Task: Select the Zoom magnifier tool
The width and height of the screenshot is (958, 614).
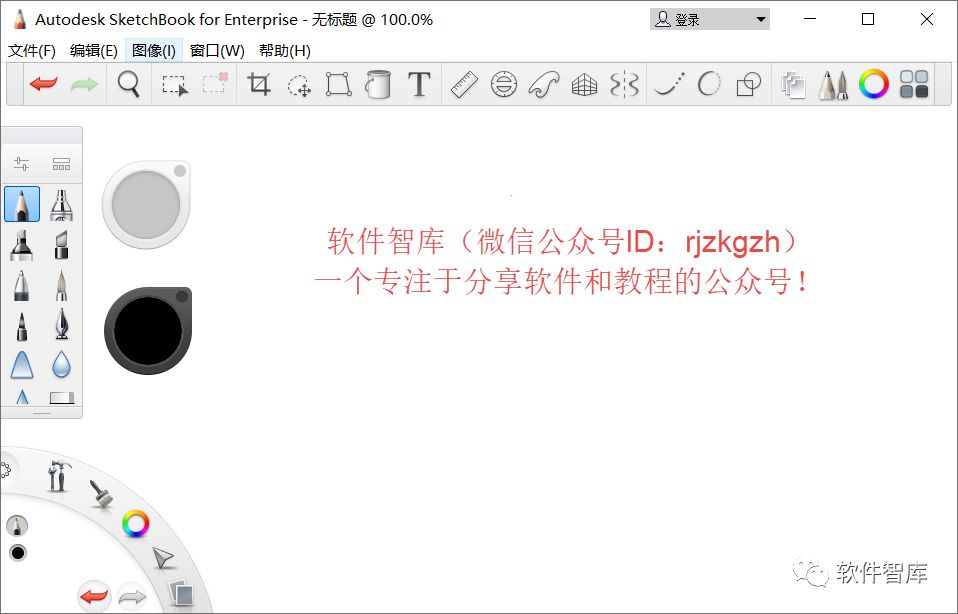Action: click(128, 84)
